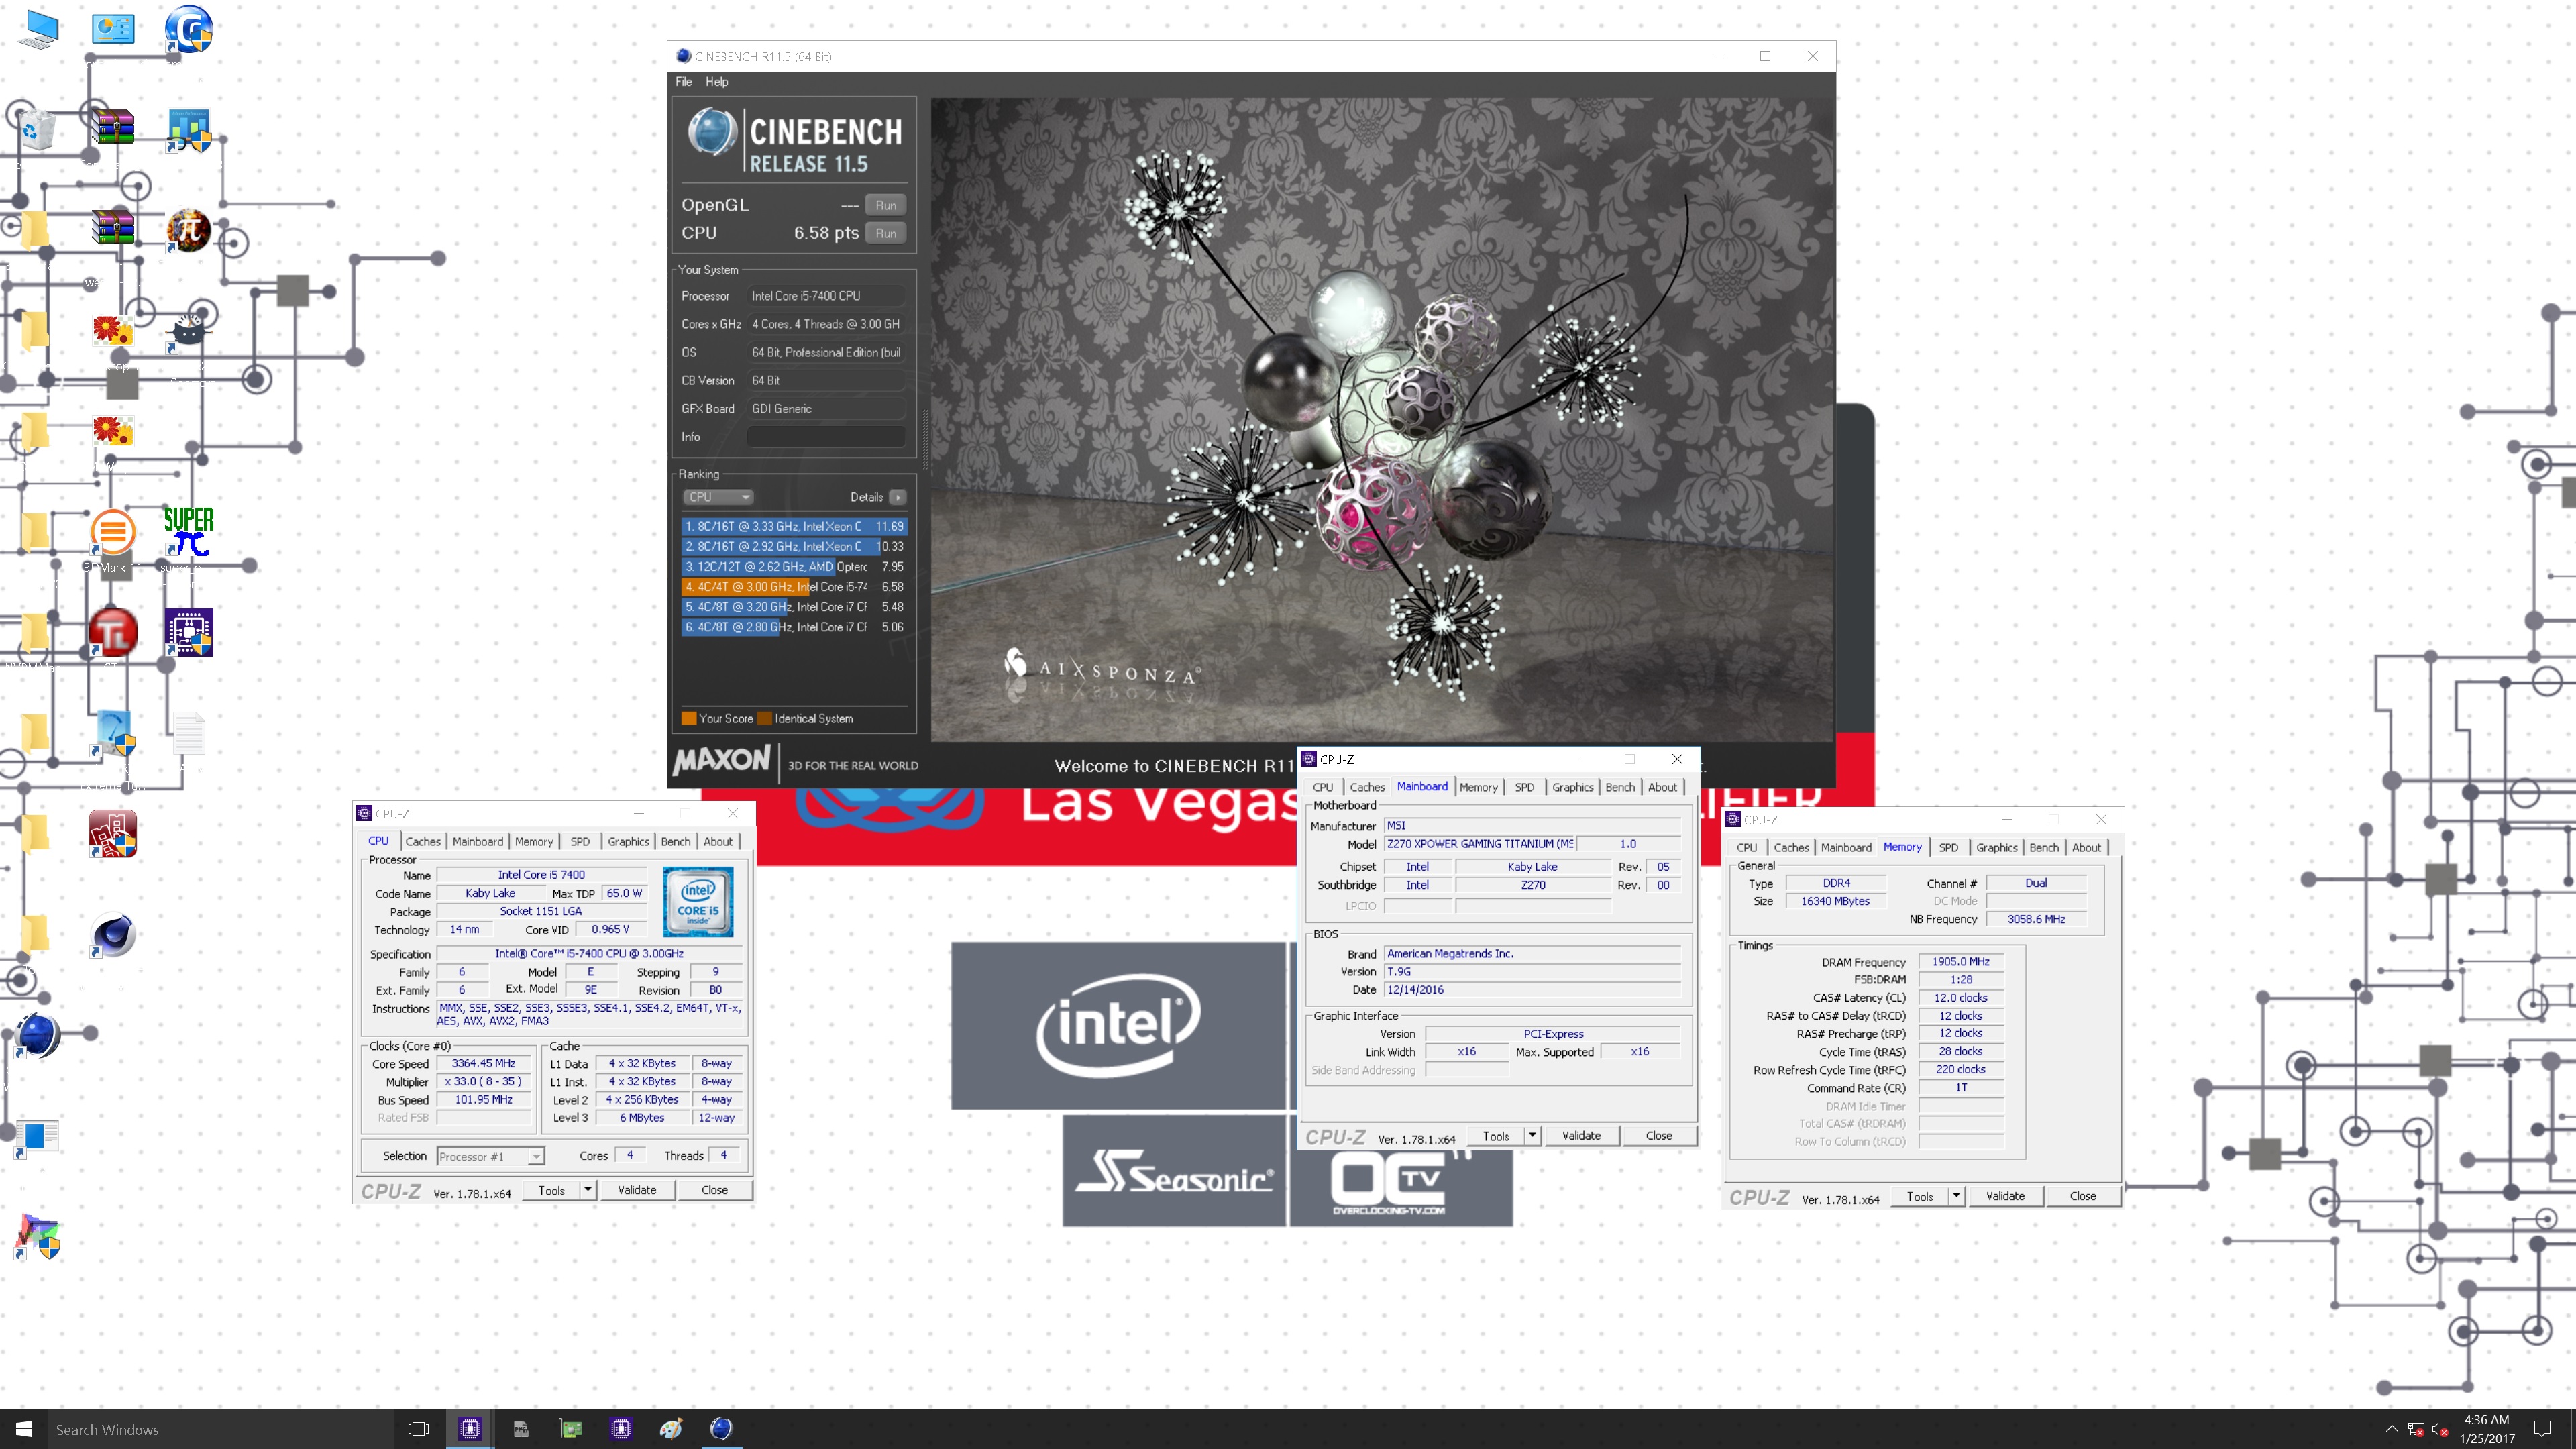Click the Cinebench rendered scene viewport
Viewport: 2576px width, 1449px height.
click(1382, 419)
